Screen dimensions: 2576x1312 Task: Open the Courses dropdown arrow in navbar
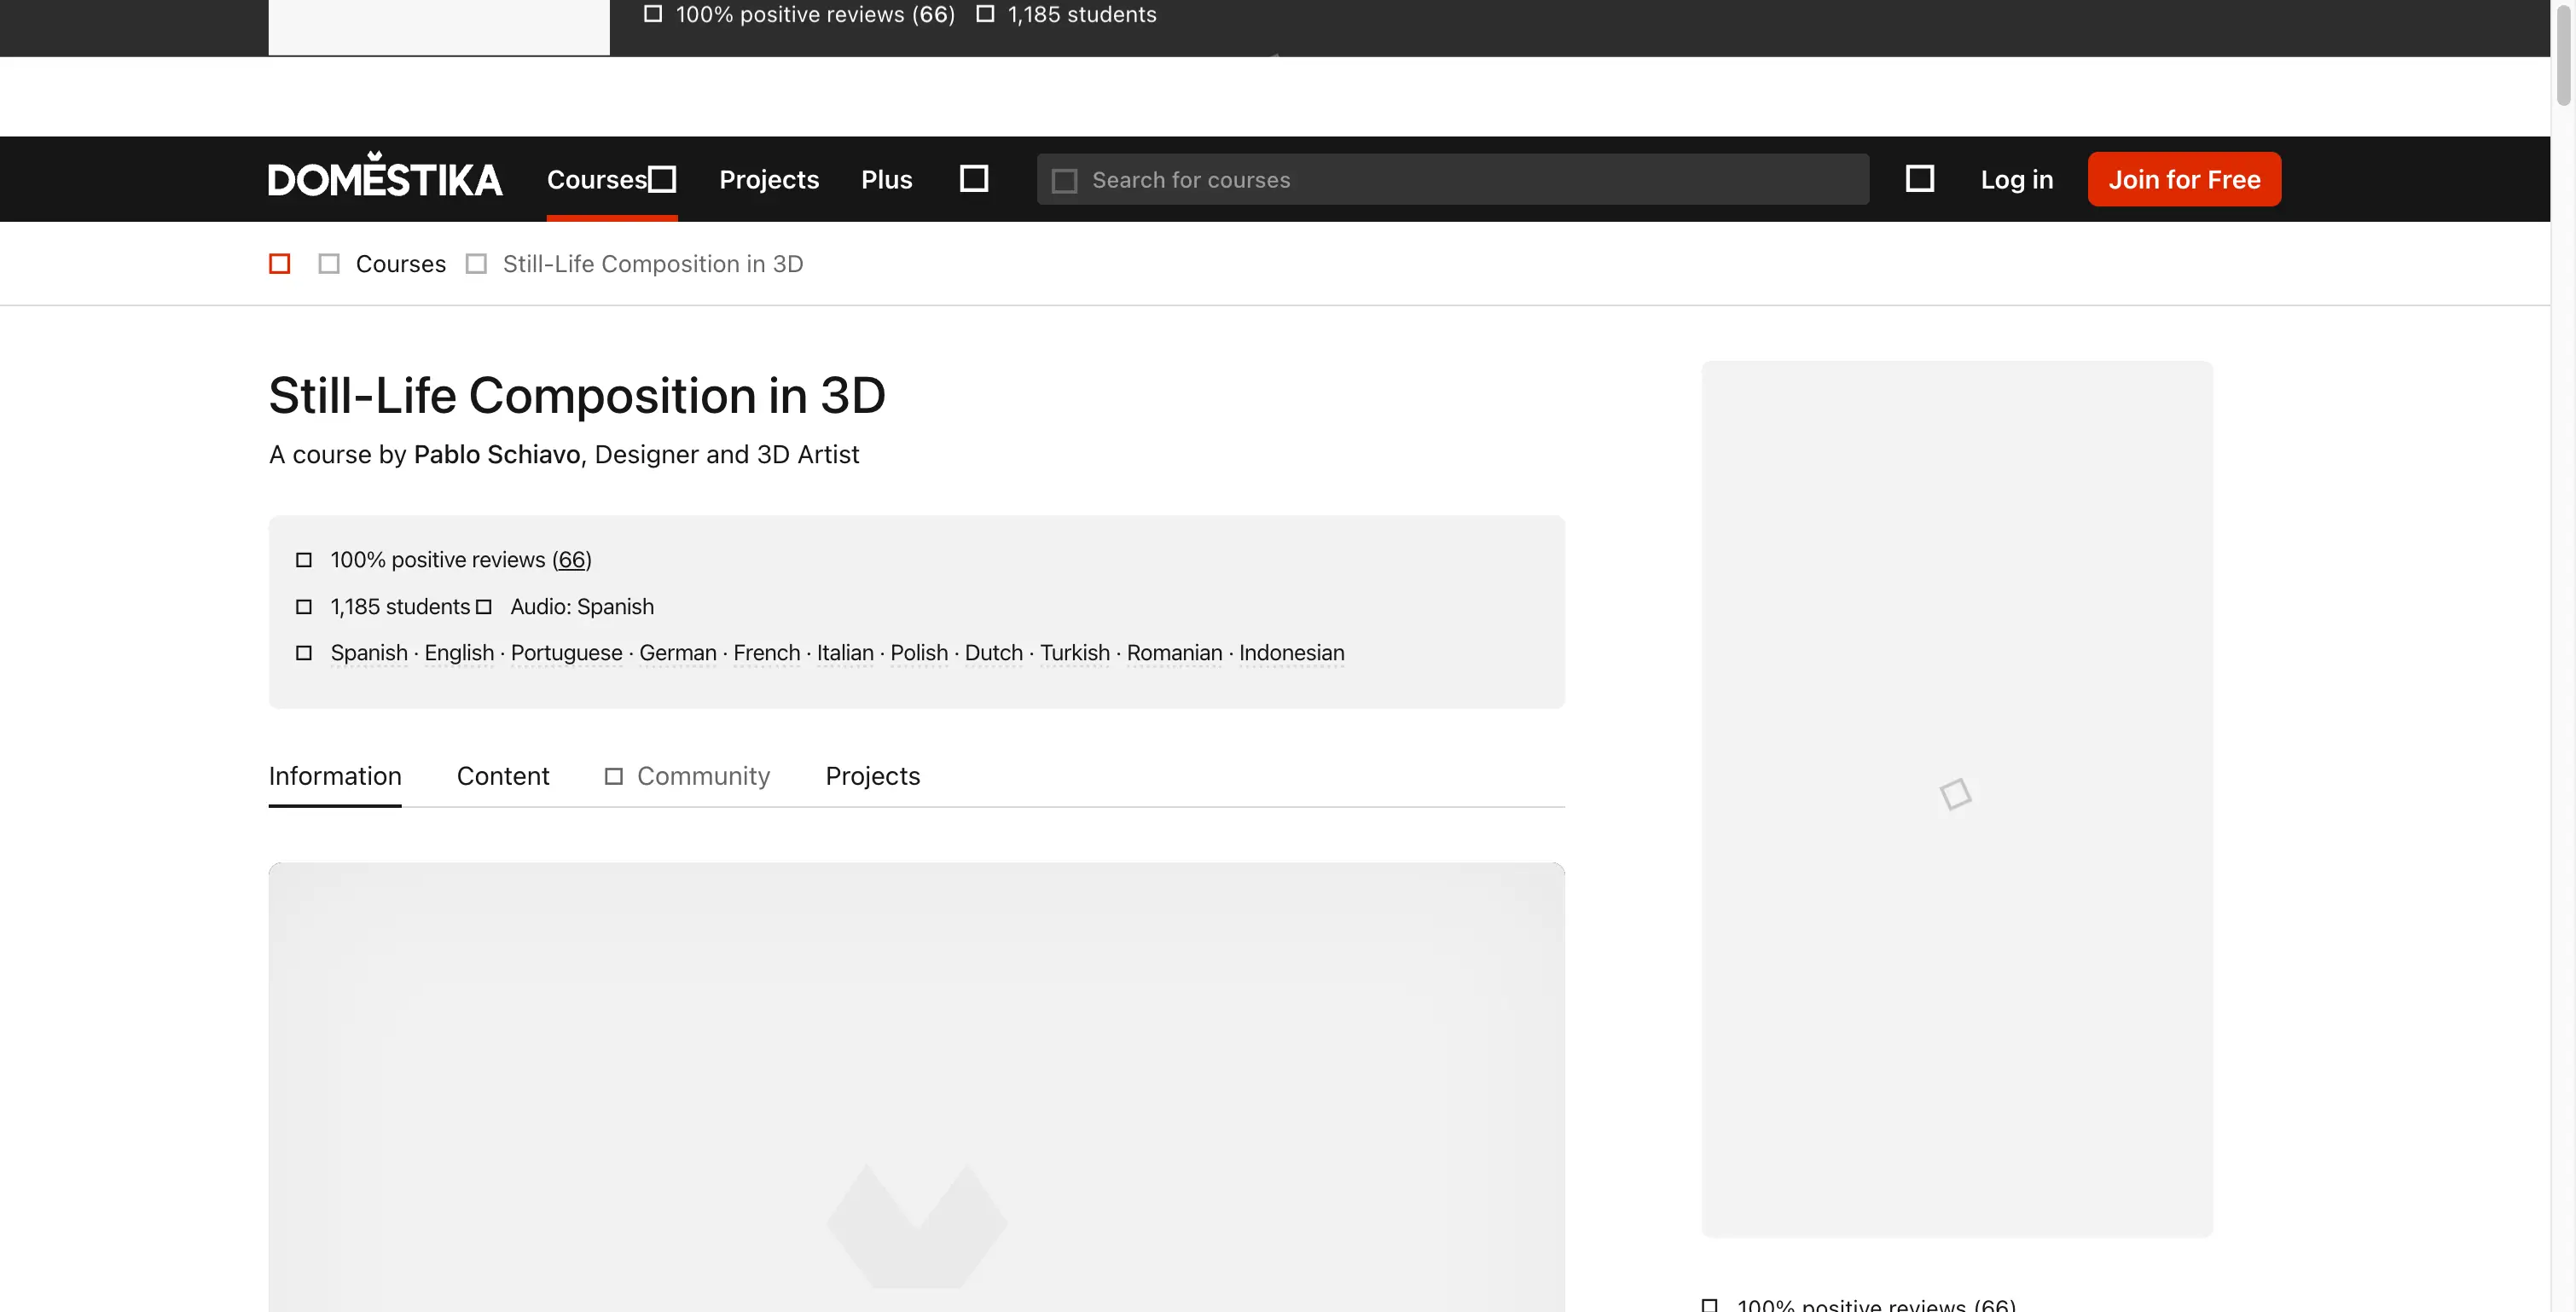coord(662,179)
